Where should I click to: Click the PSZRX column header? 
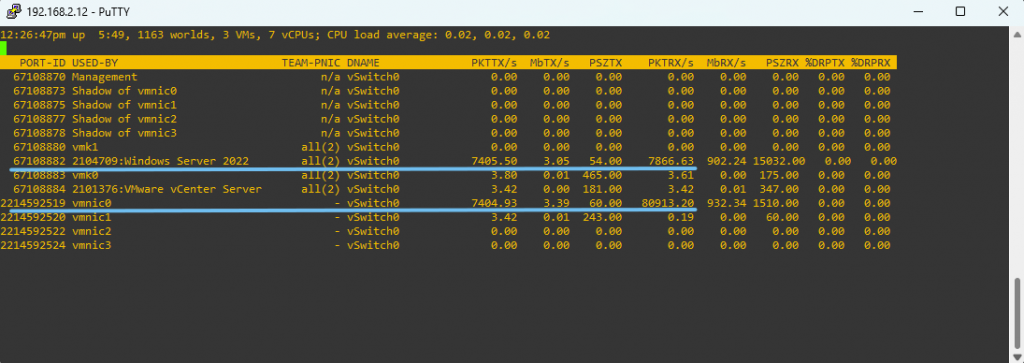tap(782, 63)
